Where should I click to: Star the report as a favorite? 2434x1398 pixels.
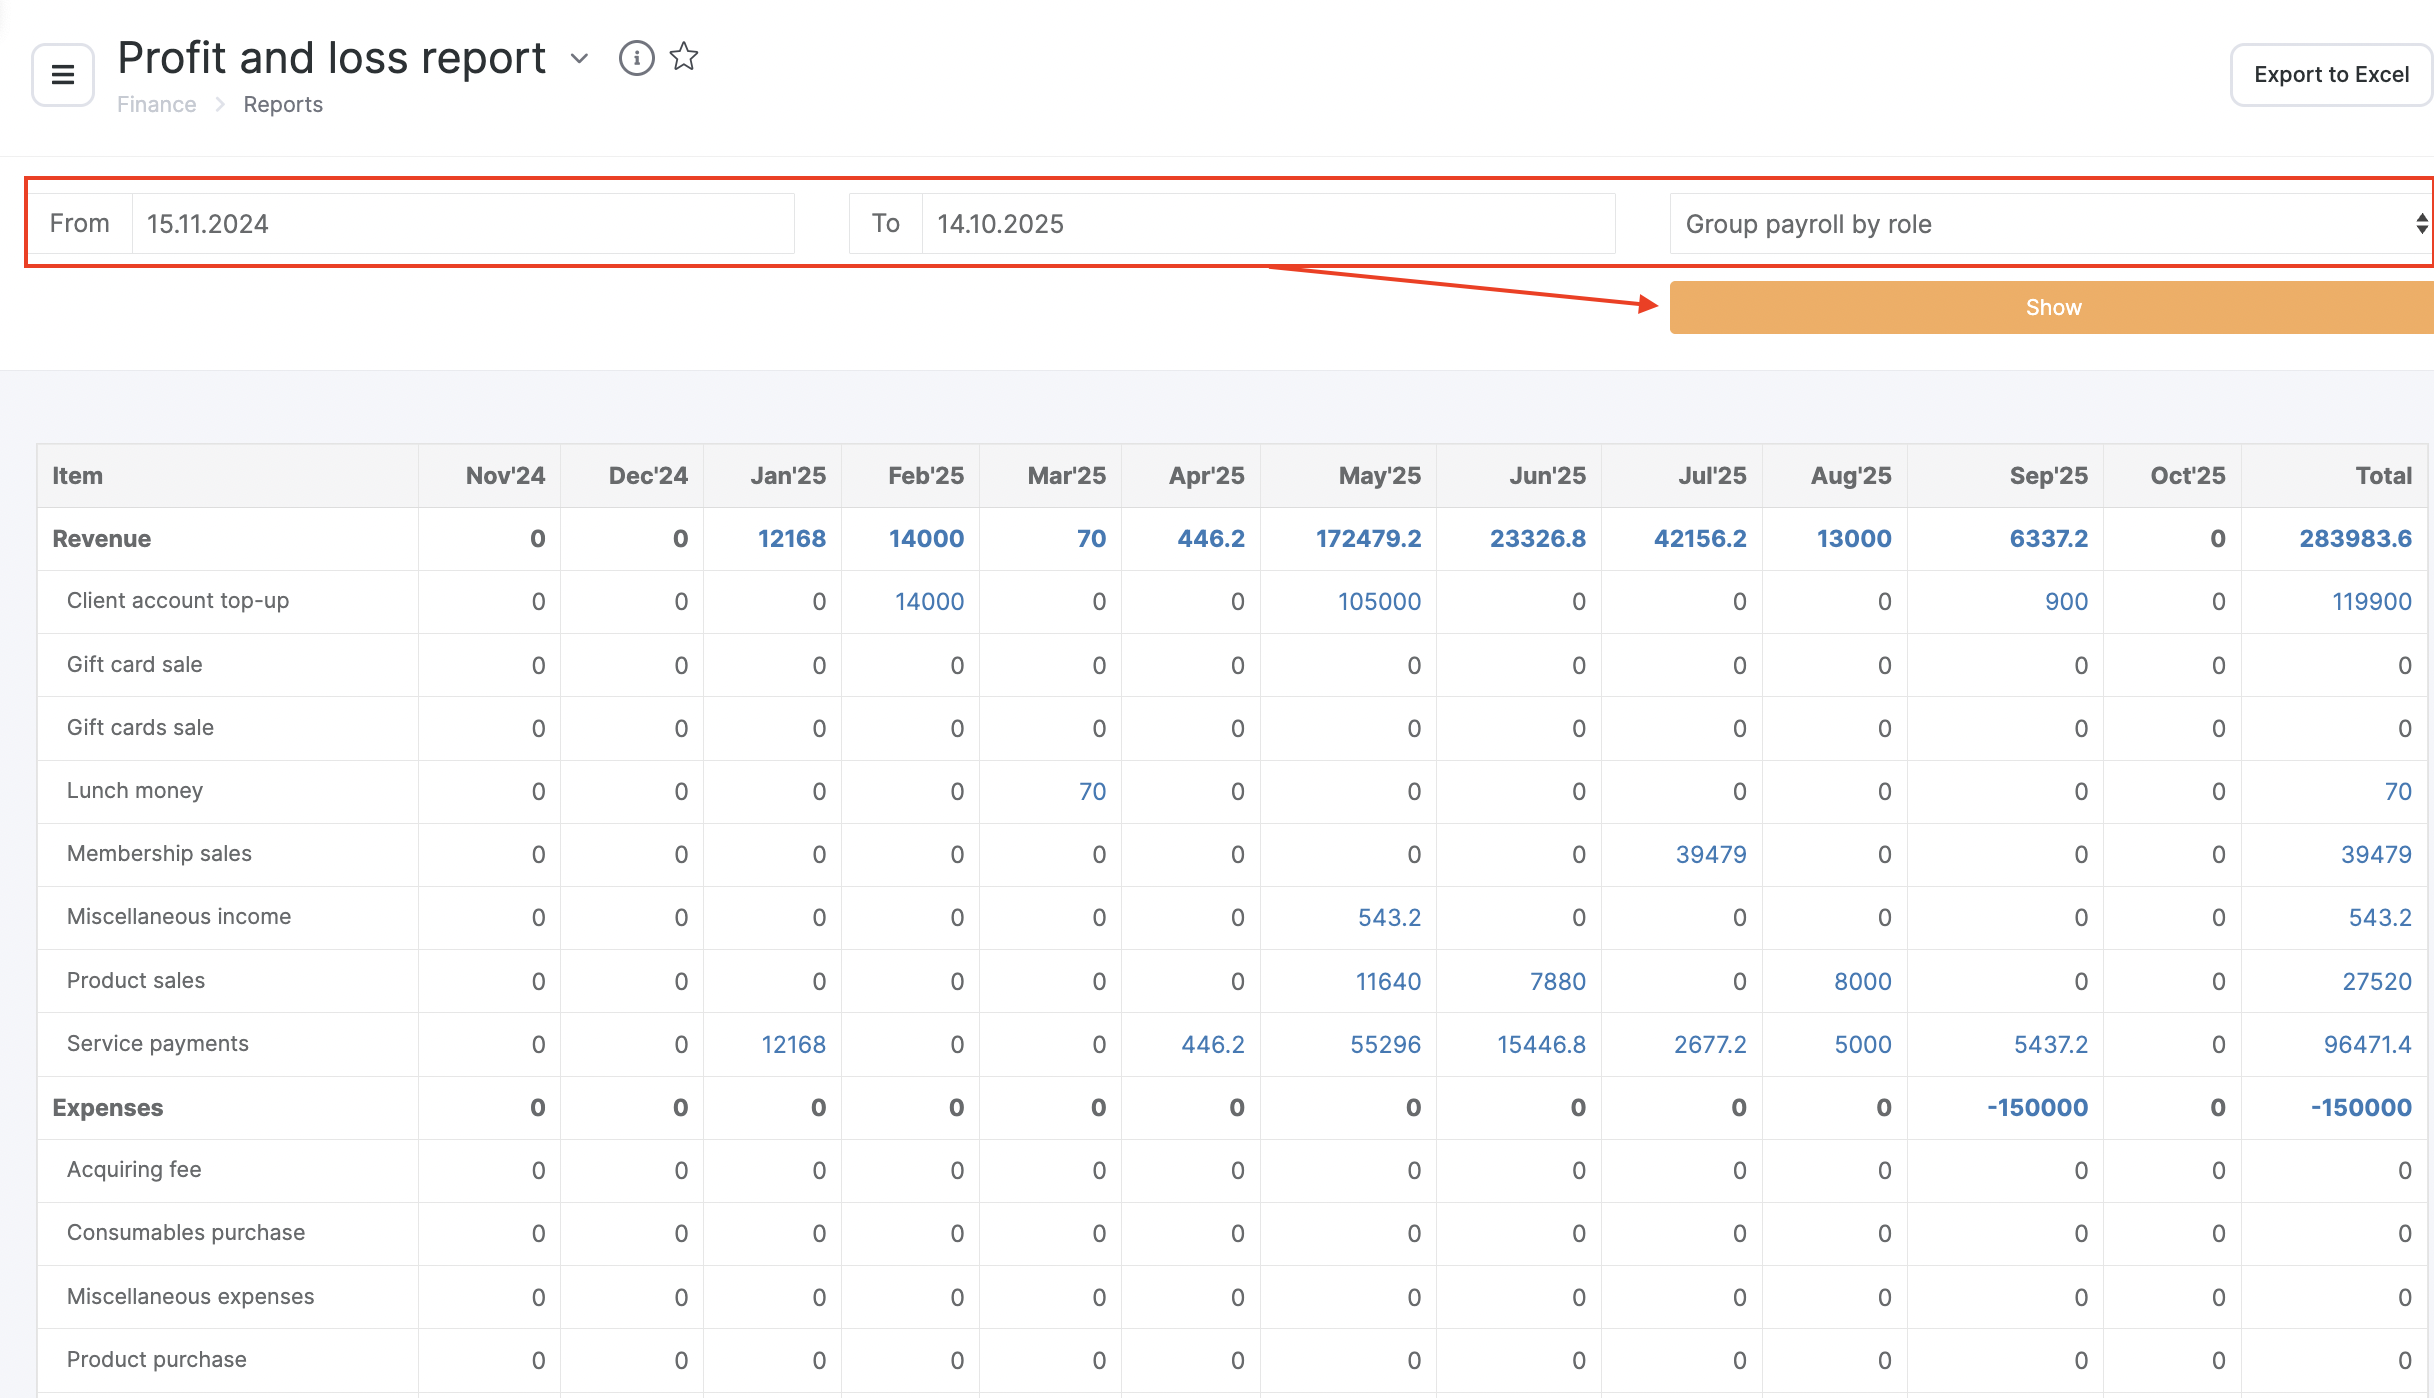[x=684, y=57]
